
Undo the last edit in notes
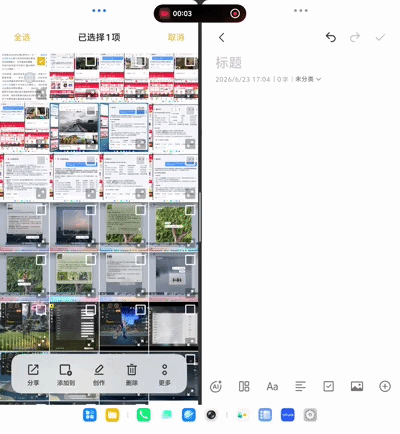331,37
